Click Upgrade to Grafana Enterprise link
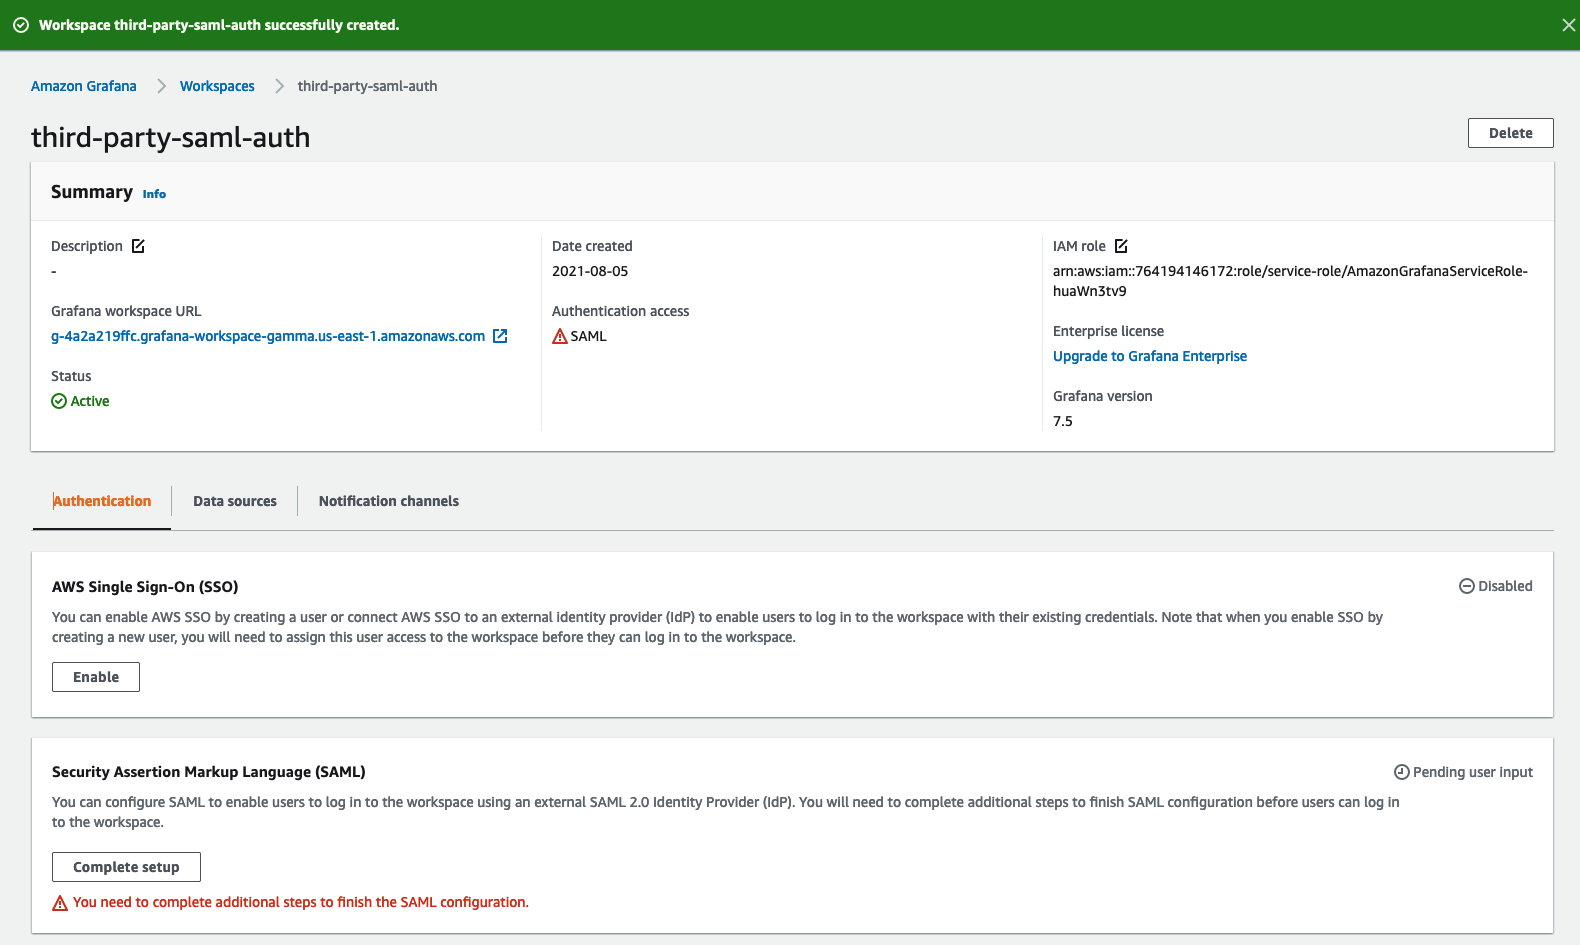 click(x=1150, y=356)
